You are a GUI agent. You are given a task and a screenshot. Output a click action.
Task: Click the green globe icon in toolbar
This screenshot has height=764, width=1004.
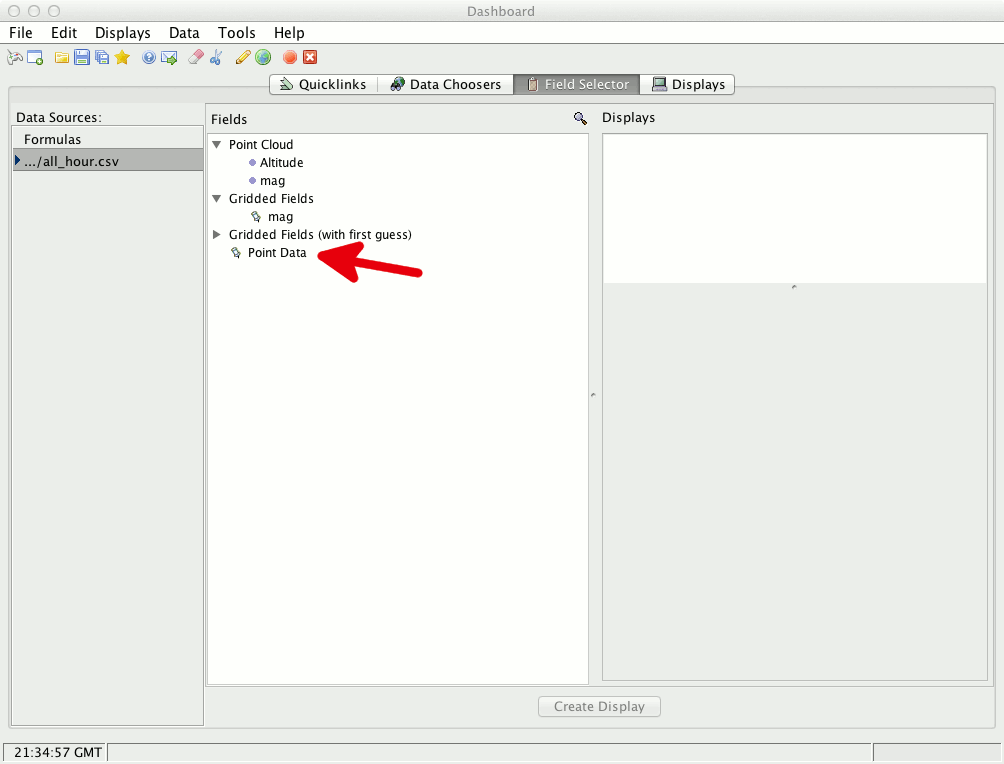pos(263,58)
